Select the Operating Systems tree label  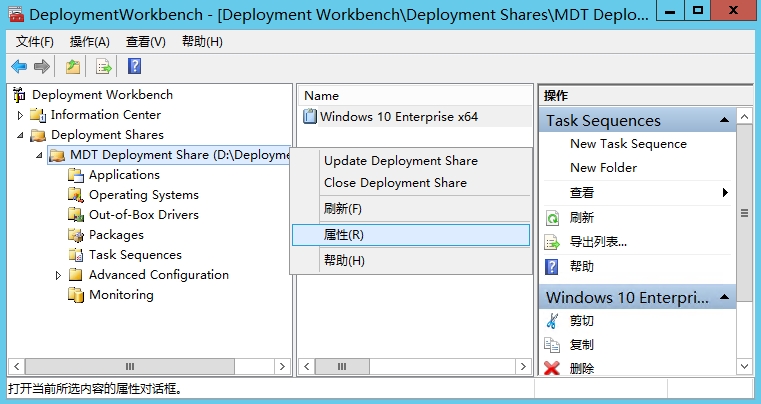(144, 195)
